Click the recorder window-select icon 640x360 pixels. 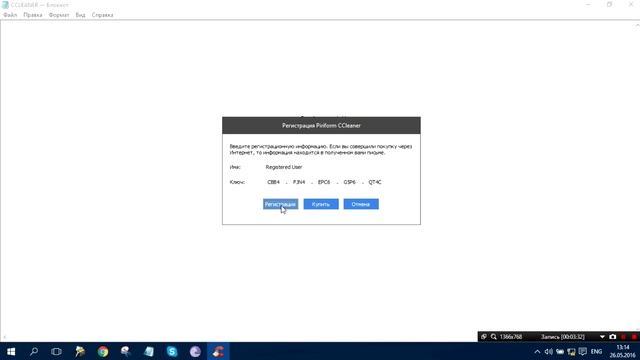484,337
